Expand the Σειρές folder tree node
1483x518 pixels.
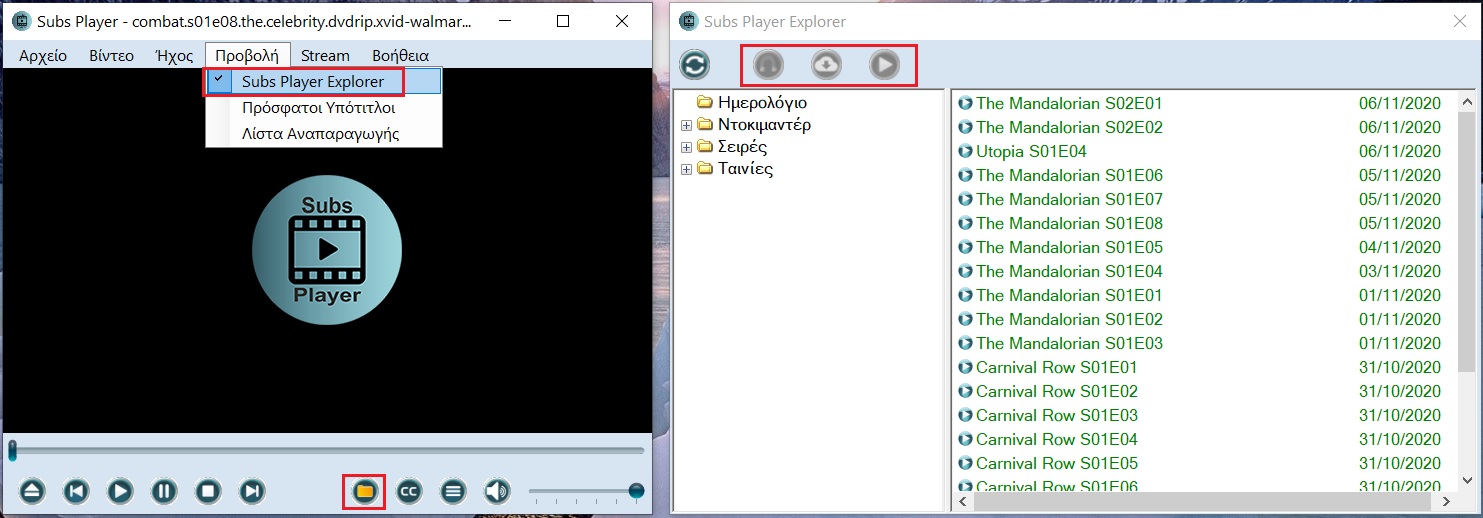pos(687,147)
